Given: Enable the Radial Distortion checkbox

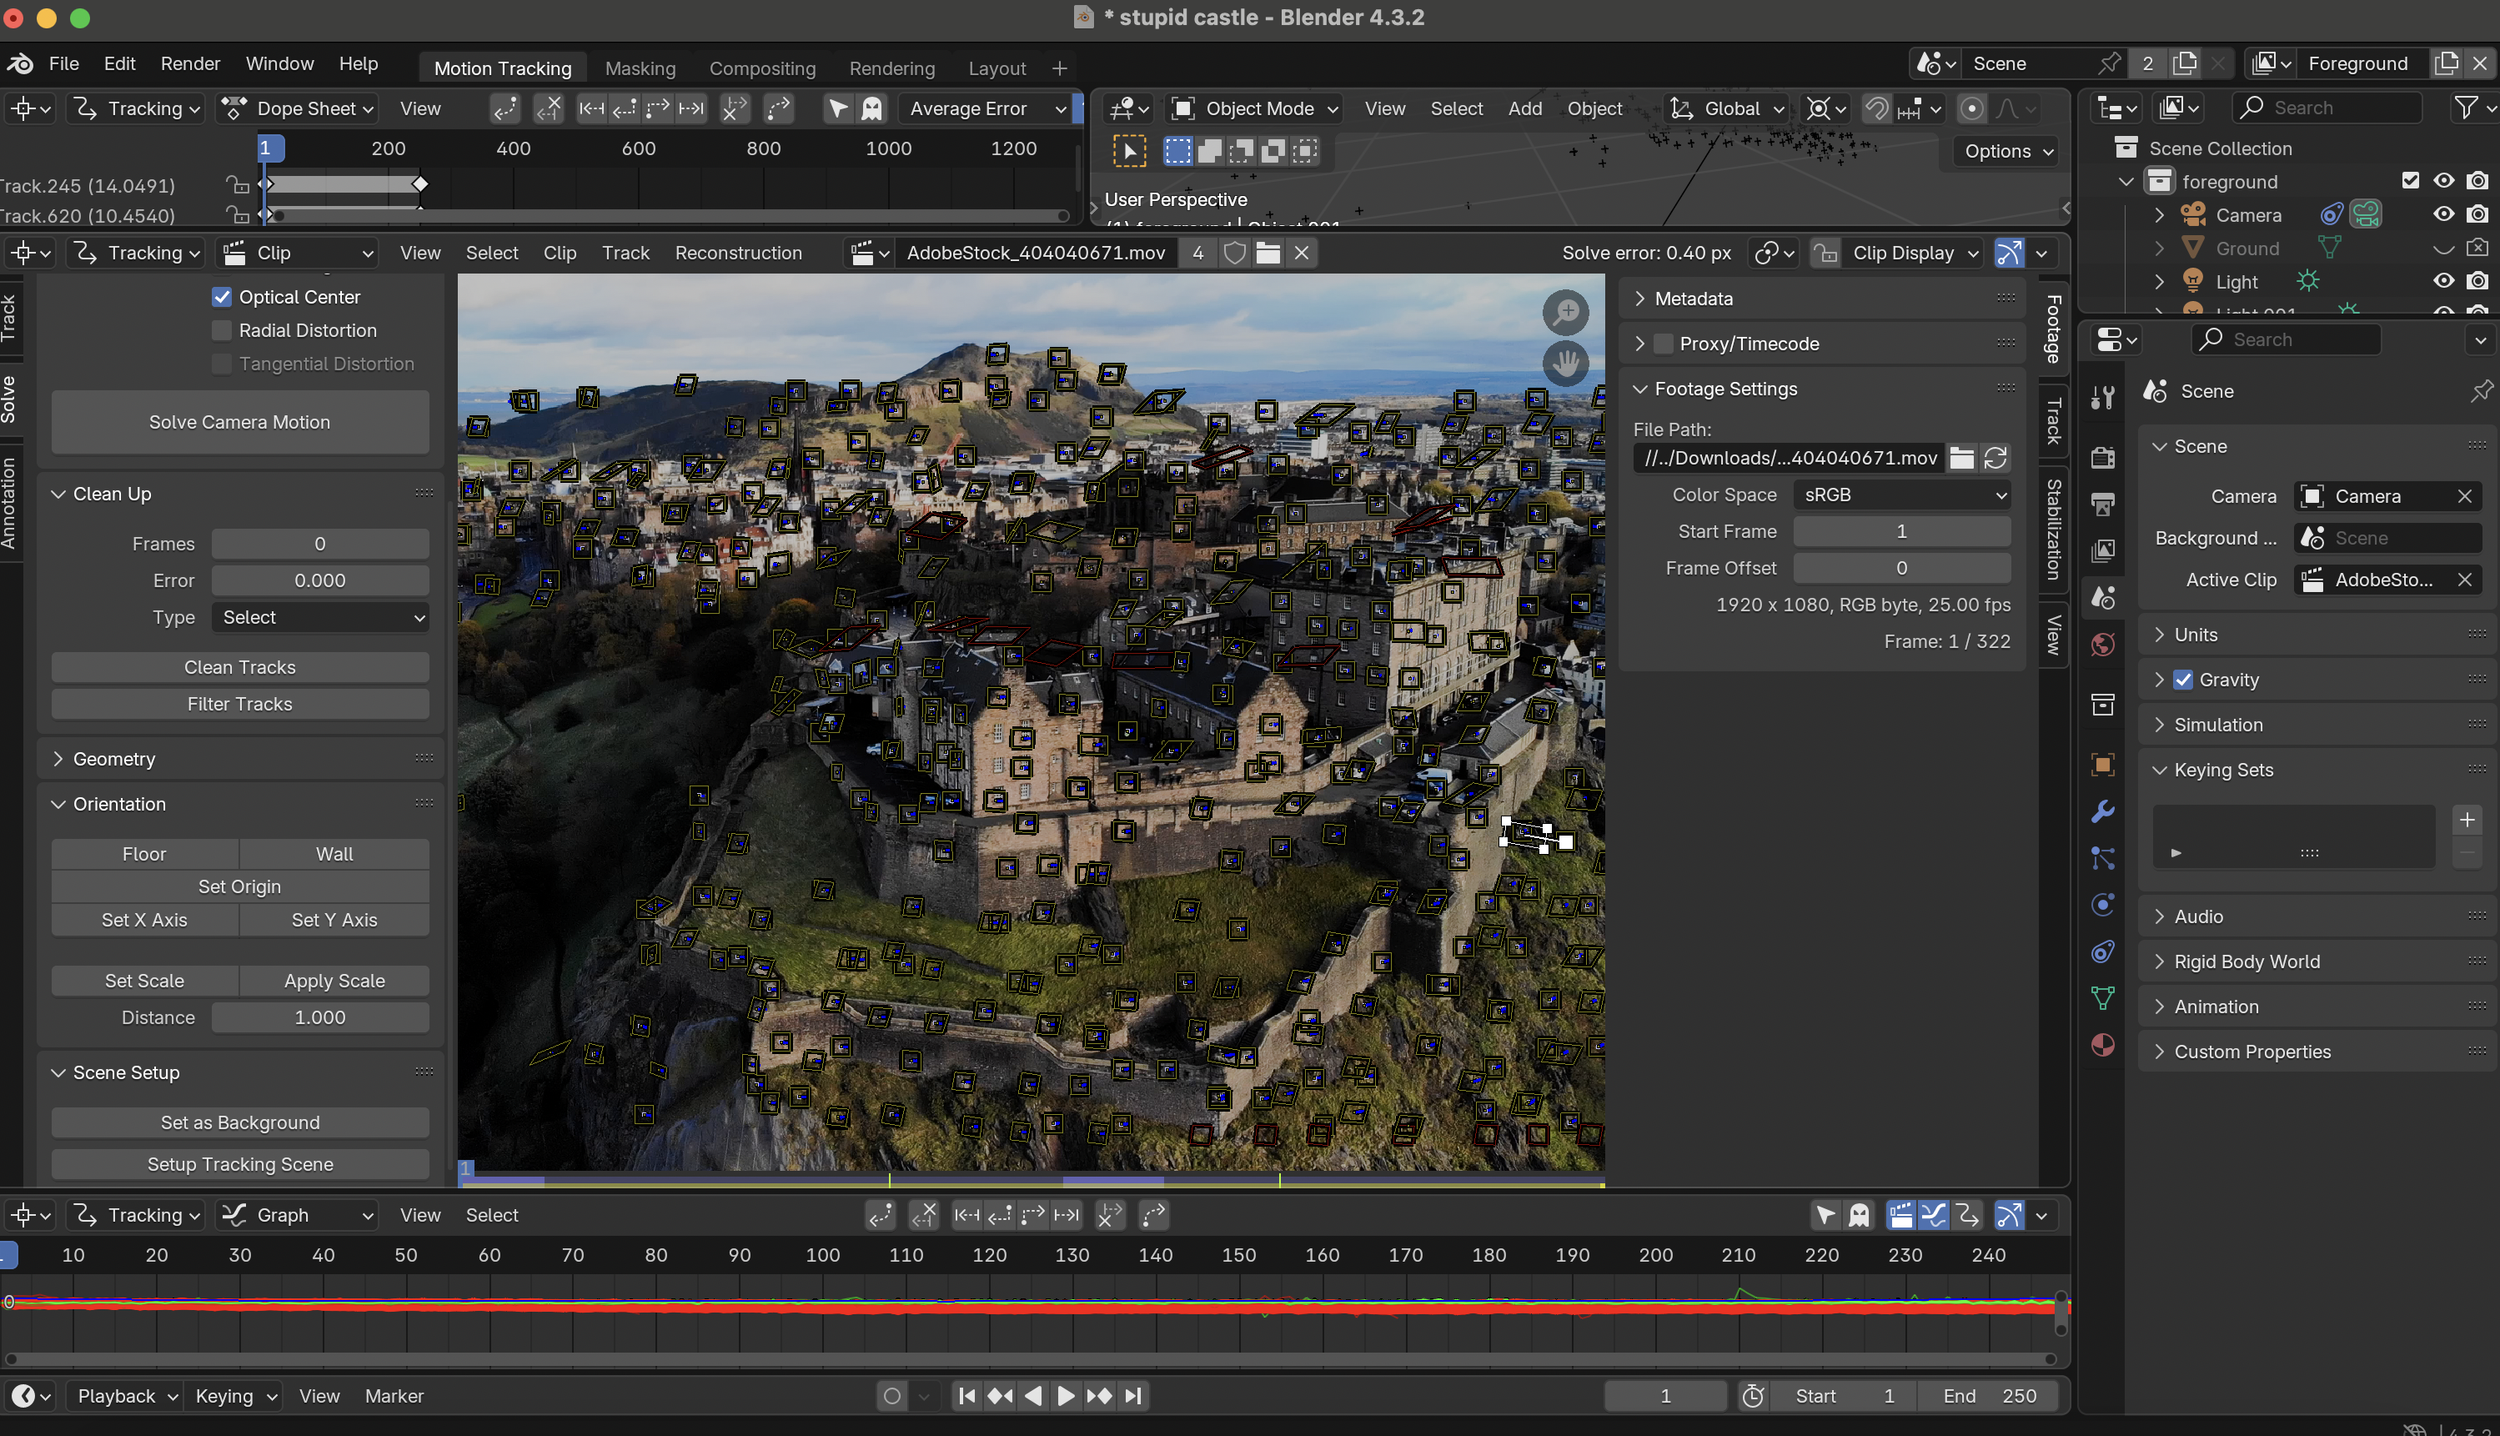Looking at the screenshot, I should click(x=222, y=330).
